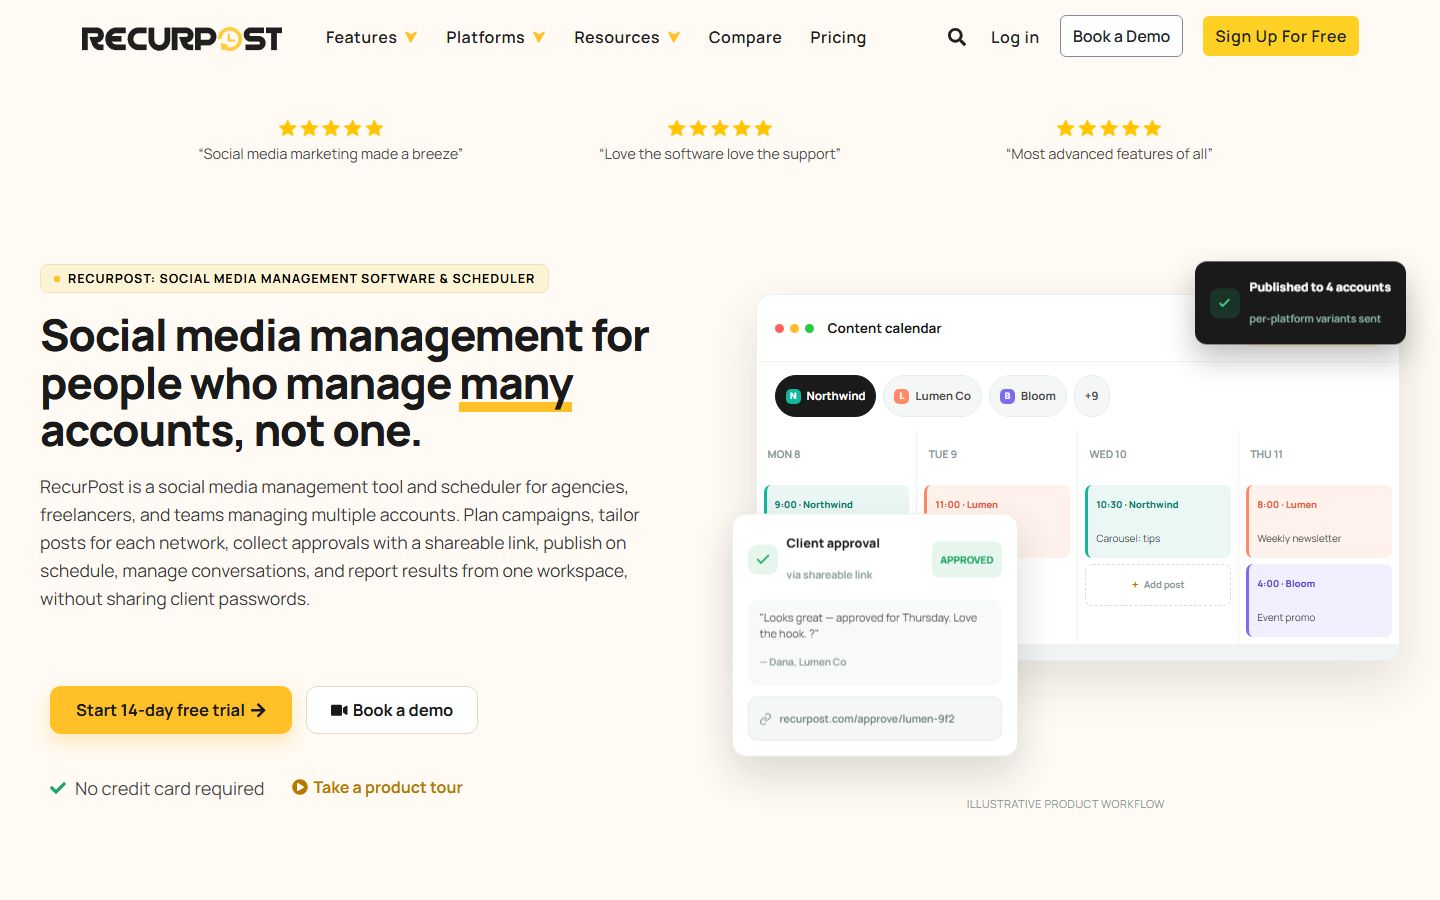Viewport: 1440px width, 900px height.
Task: Open the Resources menu
Action: point(616,37)
